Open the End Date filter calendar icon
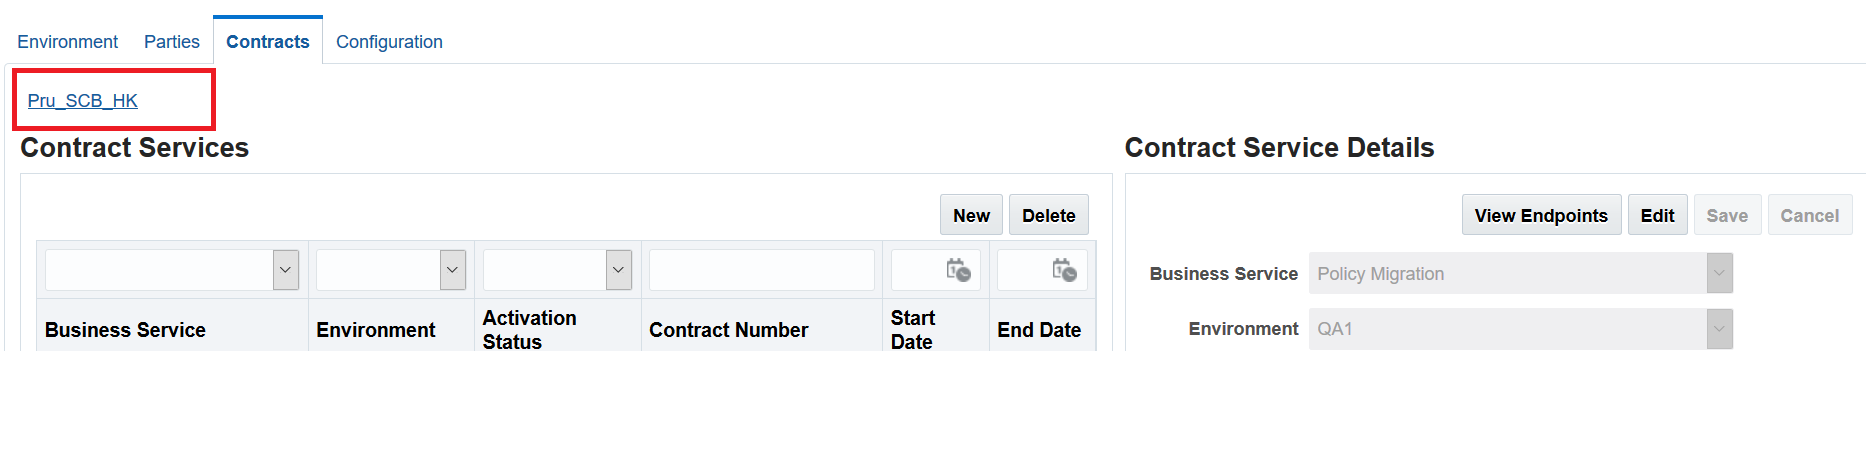This screenshot has height=452, width=1866. point(1064,270)
